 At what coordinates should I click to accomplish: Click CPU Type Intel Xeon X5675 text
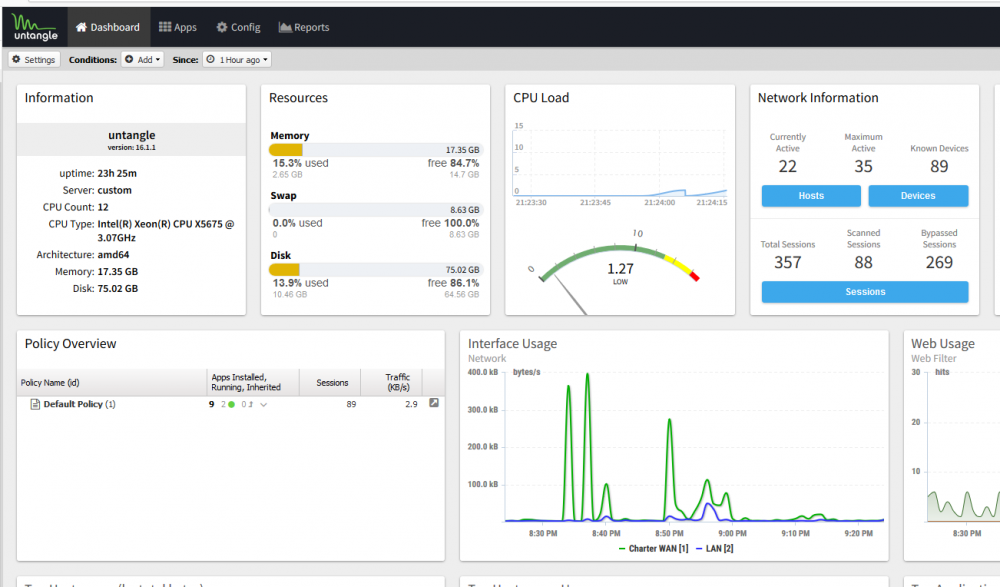click(166, 231)
